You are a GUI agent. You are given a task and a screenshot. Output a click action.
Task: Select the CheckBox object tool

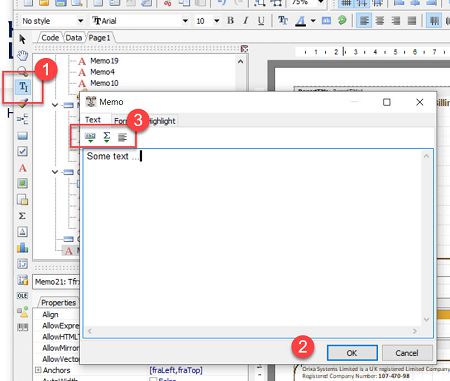(22, 151)
